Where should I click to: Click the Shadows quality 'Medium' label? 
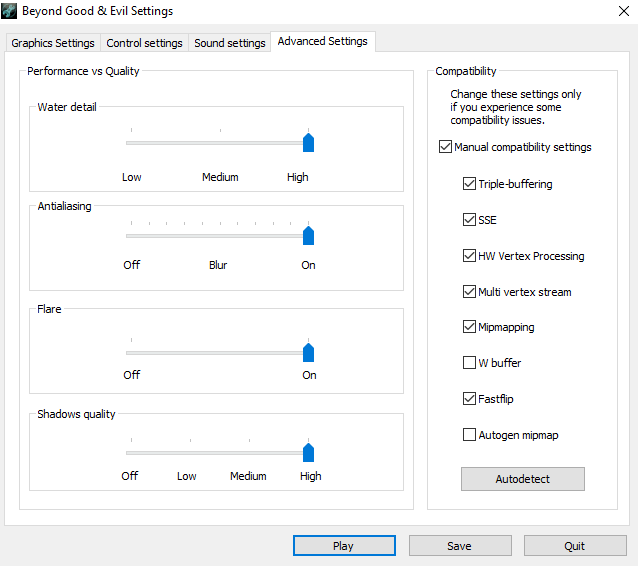pyautogui.click(x=248, y=476)
